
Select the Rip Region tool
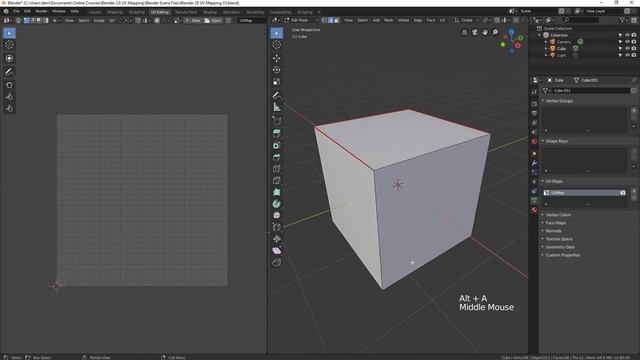[277, 262]
